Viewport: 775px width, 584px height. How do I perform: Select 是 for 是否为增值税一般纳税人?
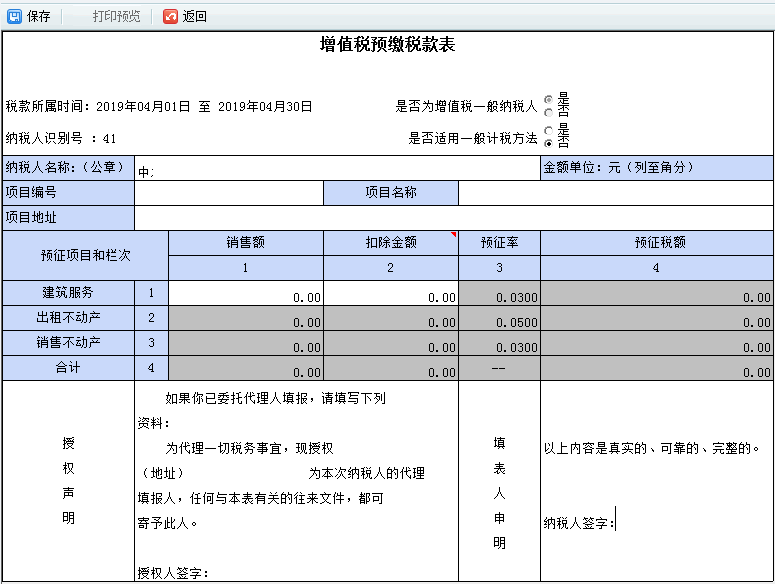coord(548,100)
